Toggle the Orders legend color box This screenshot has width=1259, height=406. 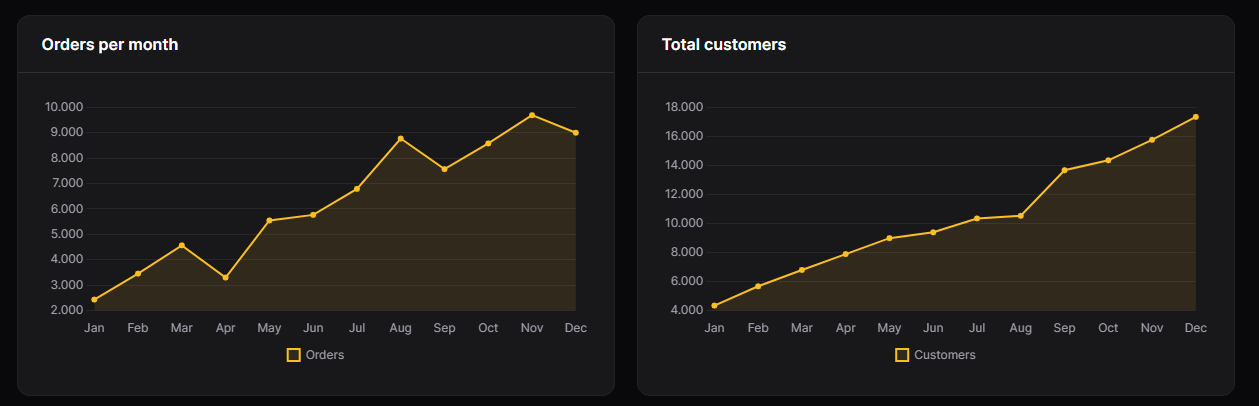click(x=293, y=355)
